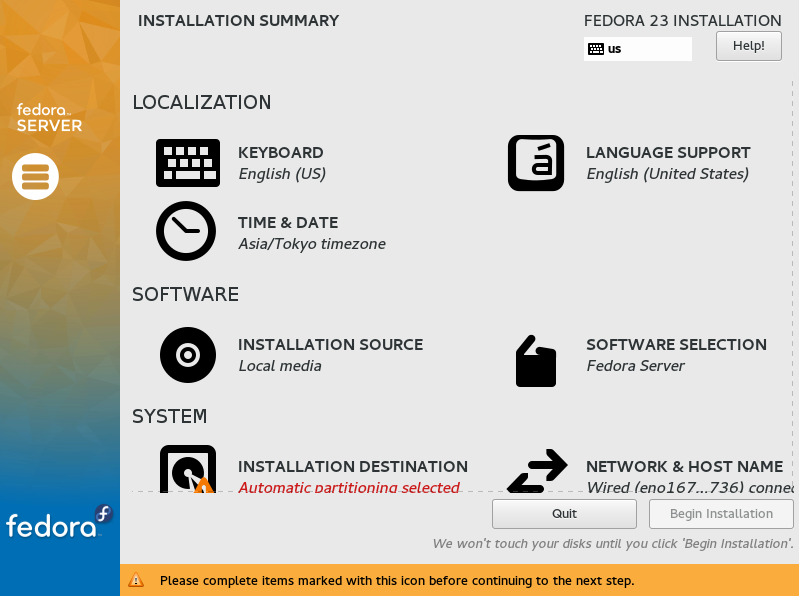This screenshot has height=596, width=799.
Task: Click the Network & Host Name arrows icon
Action: coord(537,471)
